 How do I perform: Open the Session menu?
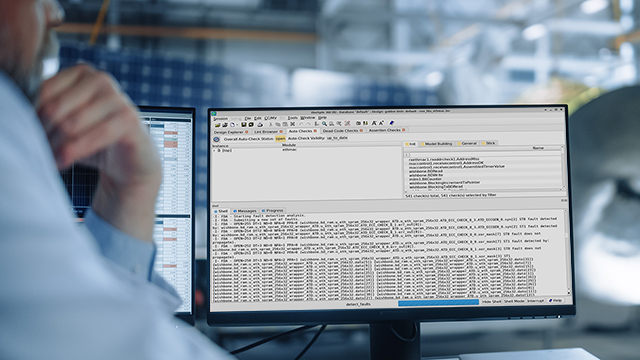tap(221, 119)
